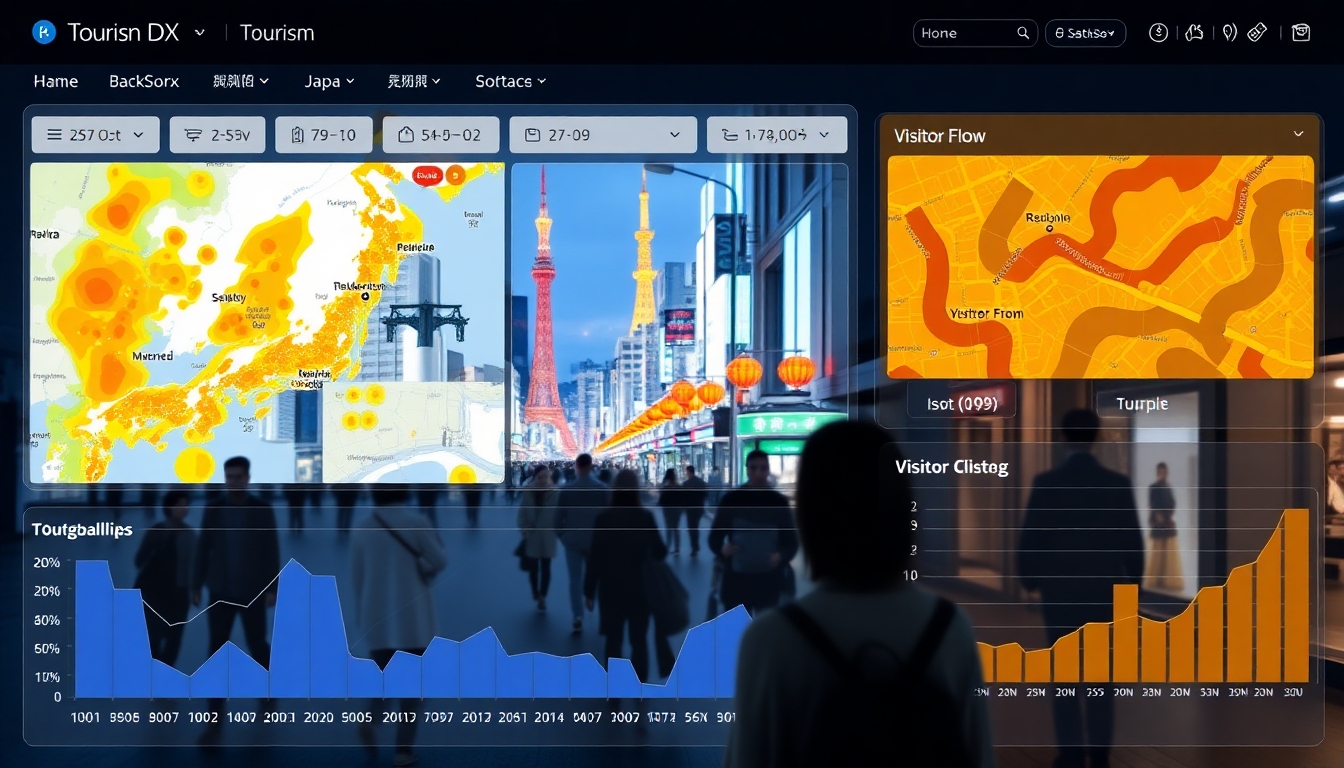Click the blue Tourisn DX logo icon
Viewport: 1344px width, 768px height.
coord(44,33)
